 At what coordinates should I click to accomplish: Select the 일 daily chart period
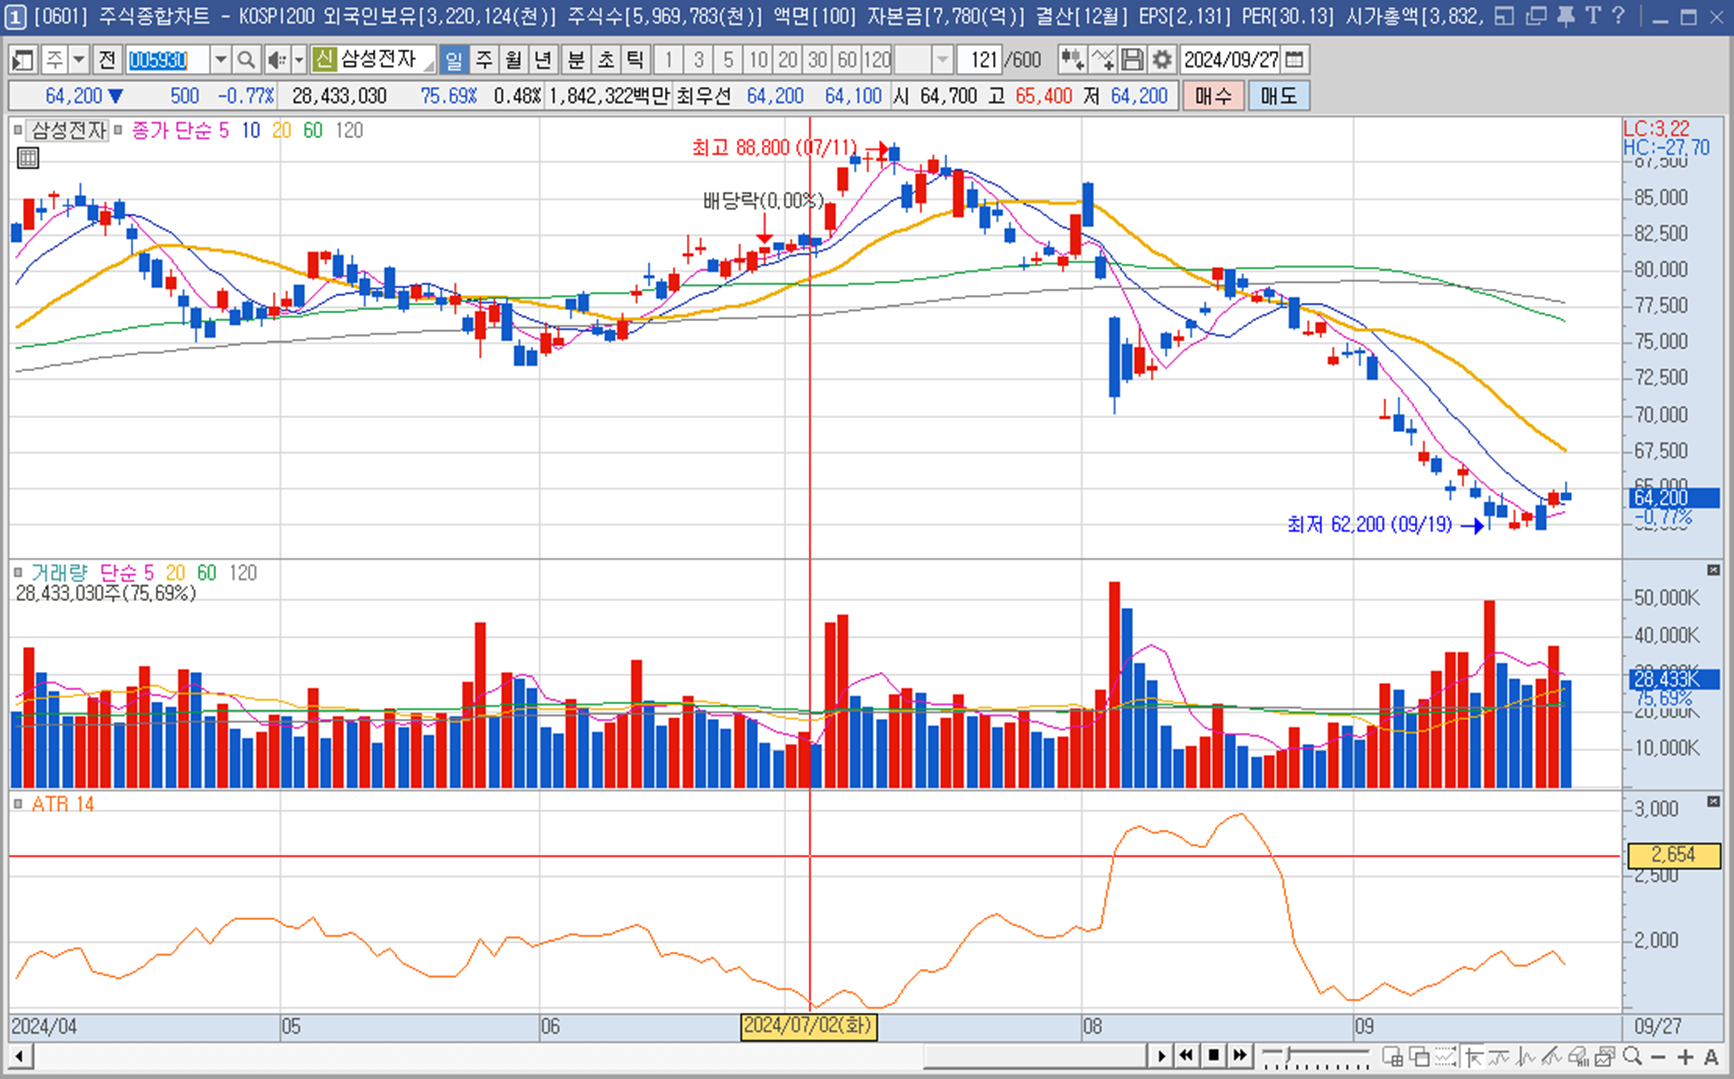453,60
